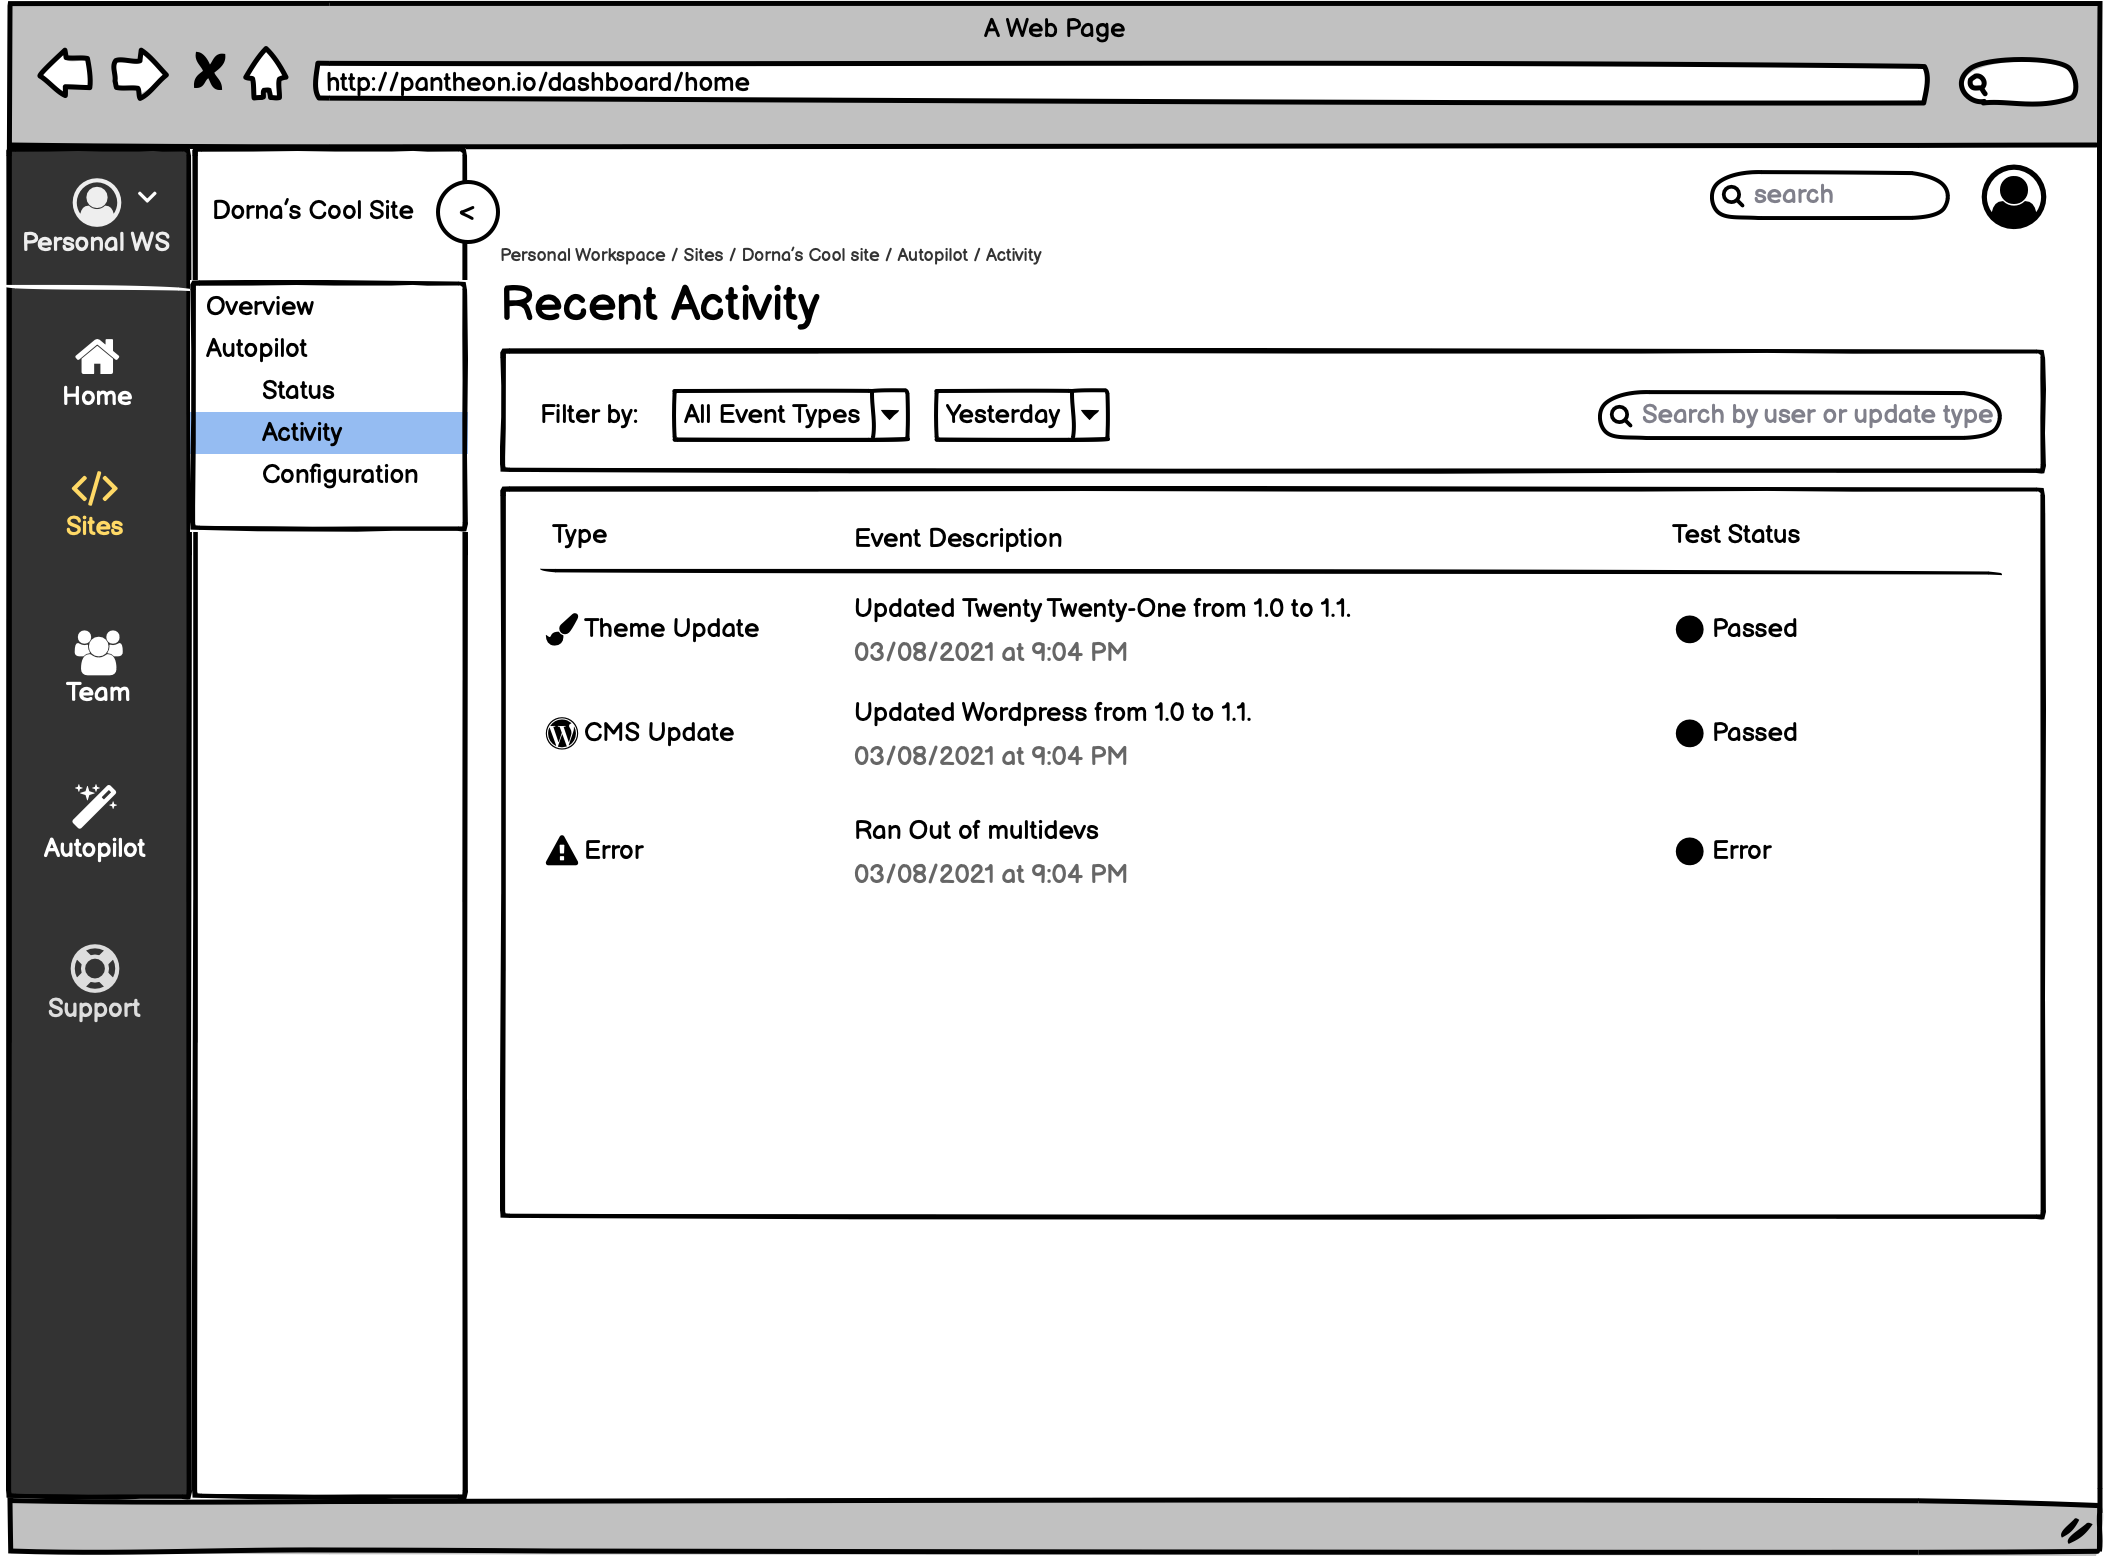Viewport: 2104px width, 1556px height.
Task: Click the browser back arrow icon
Action: (x=66, y=74)
